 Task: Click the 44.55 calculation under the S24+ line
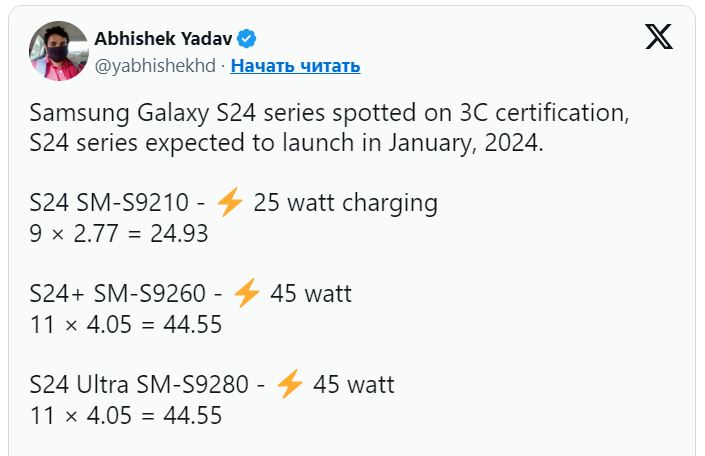125,324
